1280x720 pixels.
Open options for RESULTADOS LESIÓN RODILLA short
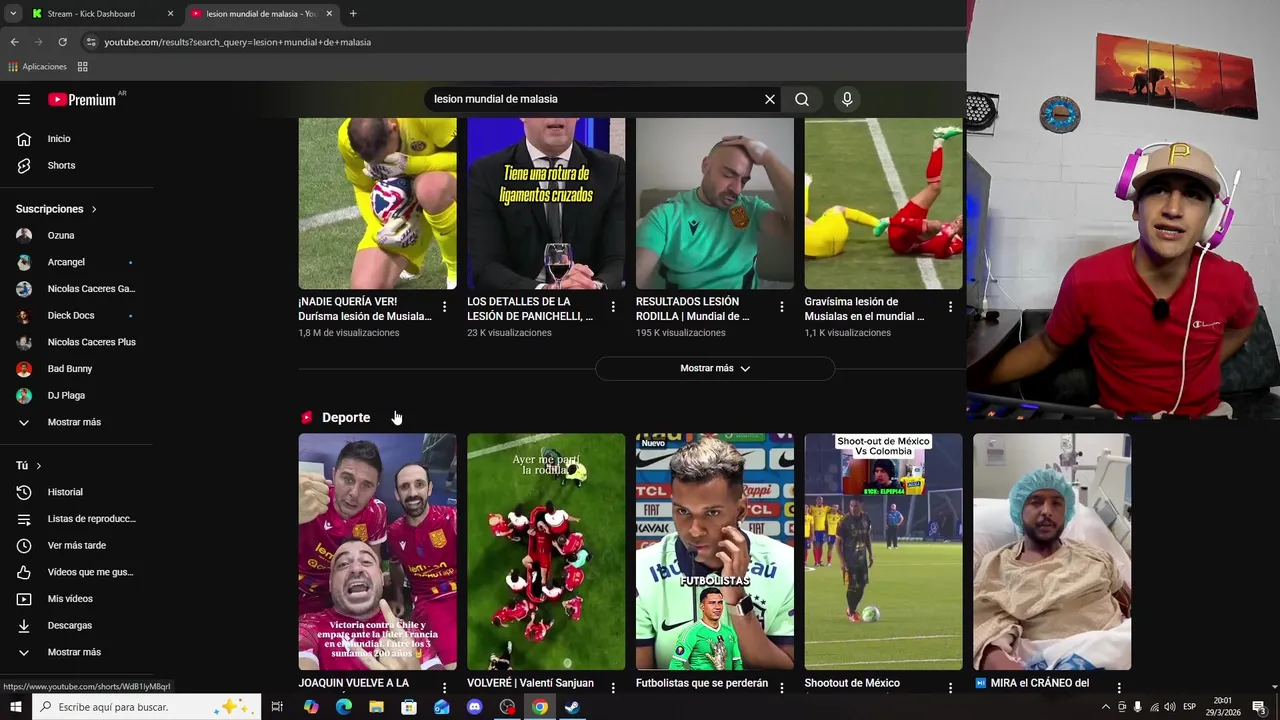pyautogui.click(x=782, y=307)
